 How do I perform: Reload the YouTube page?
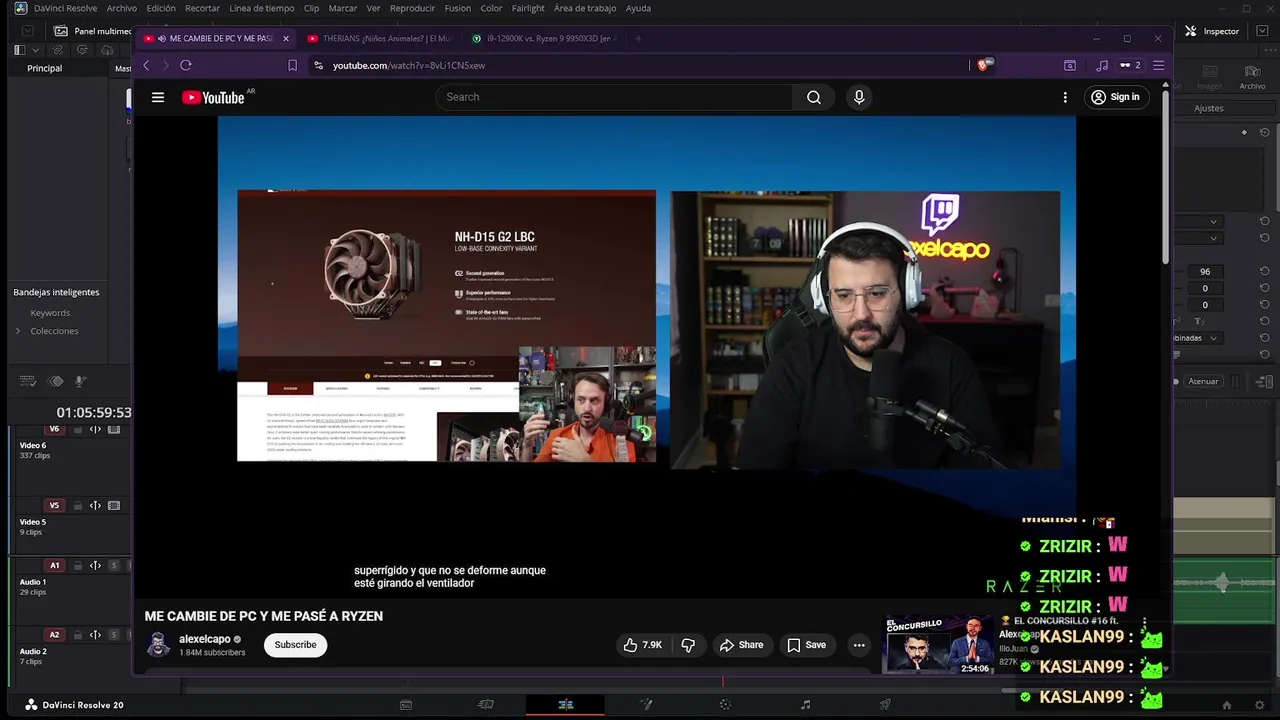tap(185, 65)
